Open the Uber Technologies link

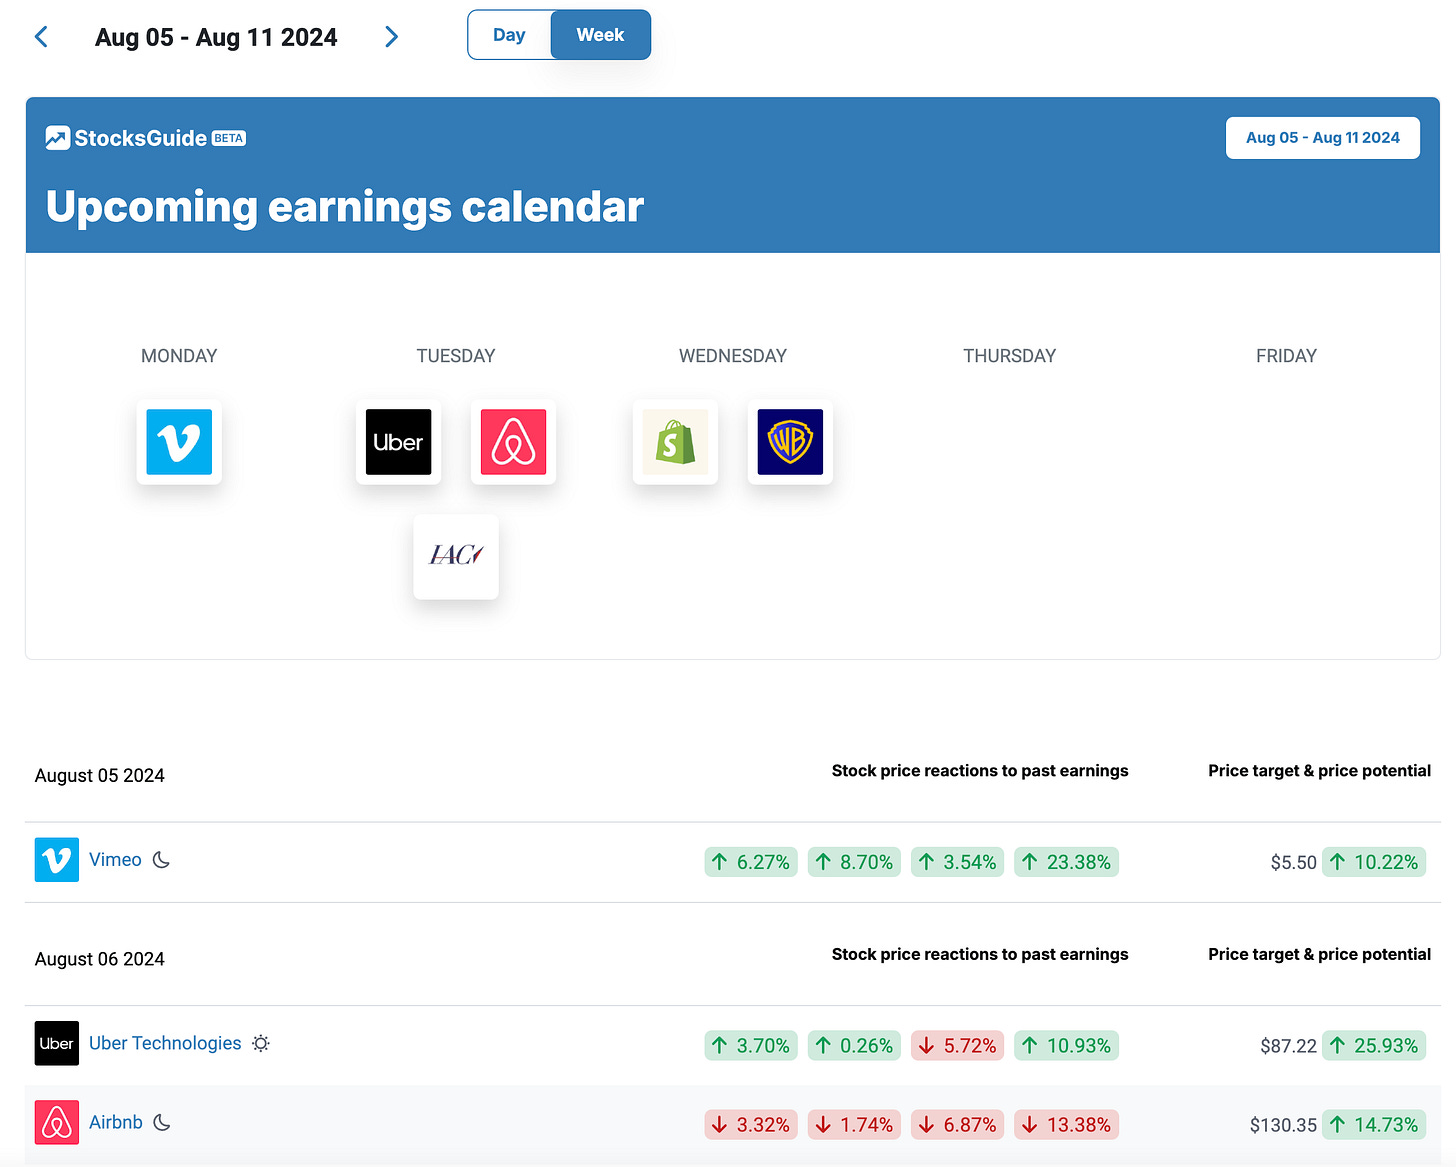(165, 1043)
